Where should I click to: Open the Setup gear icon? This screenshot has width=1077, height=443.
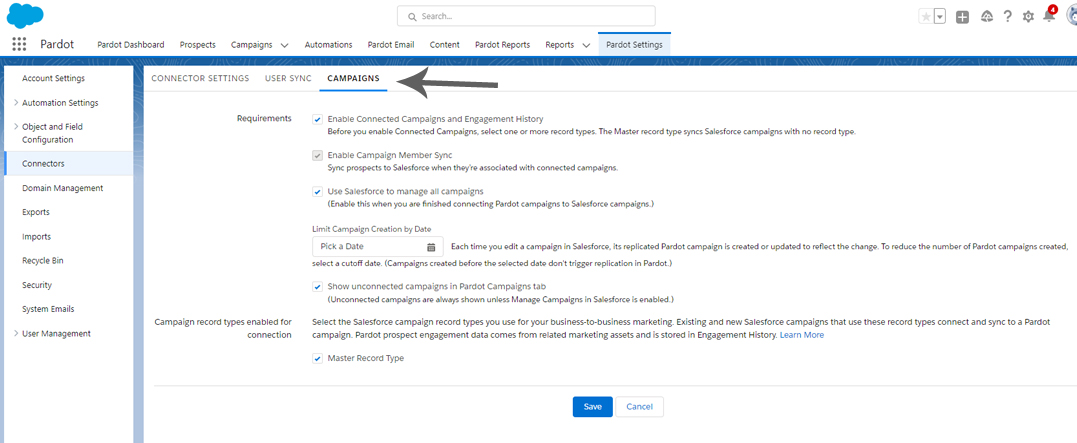pos(1028,16)
